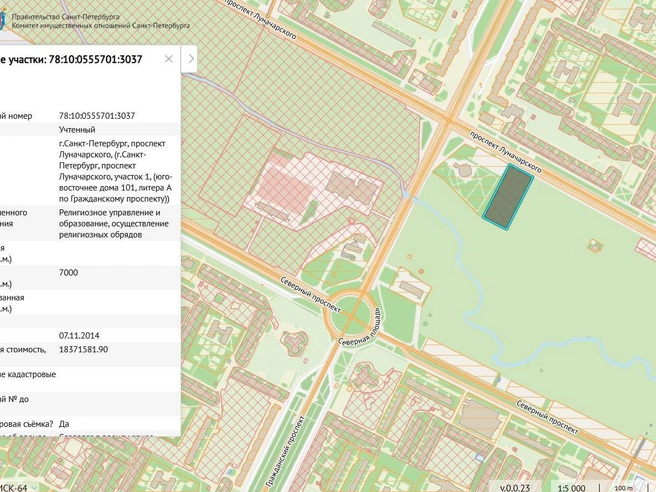
Task: Click the version label v.0.0.23
Action: tap(515, 488)
